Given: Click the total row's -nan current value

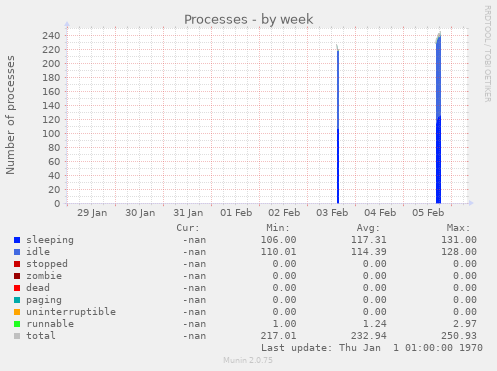Looking at the screenshot, I should coord(194,336).
